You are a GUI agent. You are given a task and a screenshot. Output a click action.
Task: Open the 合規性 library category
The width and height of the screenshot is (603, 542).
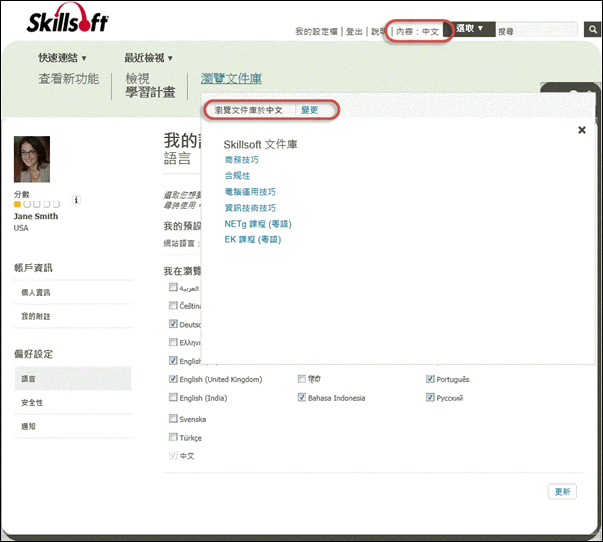[237, 176]
